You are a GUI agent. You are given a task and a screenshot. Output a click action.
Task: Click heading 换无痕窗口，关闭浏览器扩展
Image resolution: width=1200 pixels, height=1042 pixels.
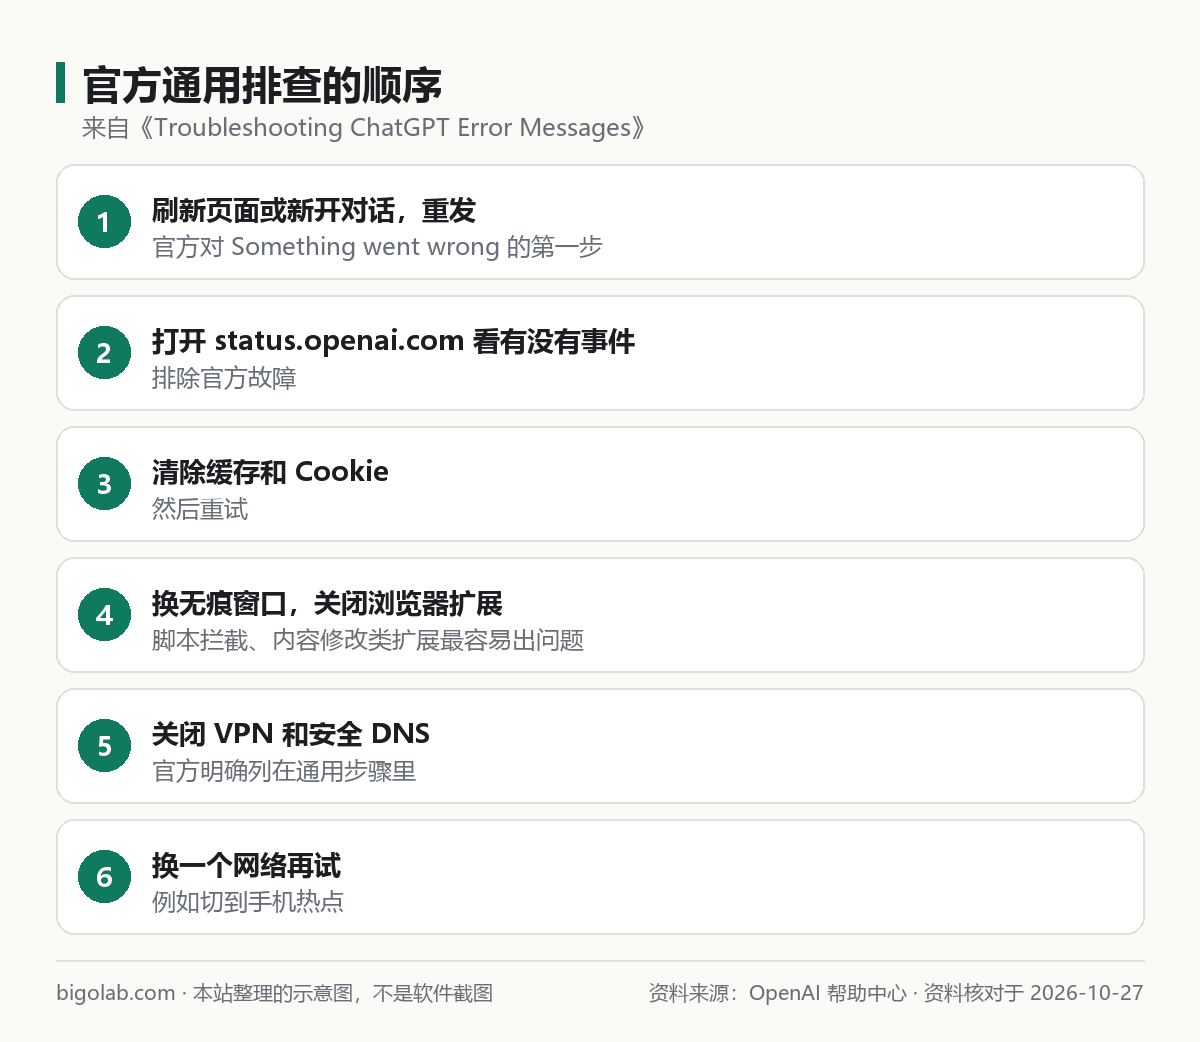pos(327,603)
